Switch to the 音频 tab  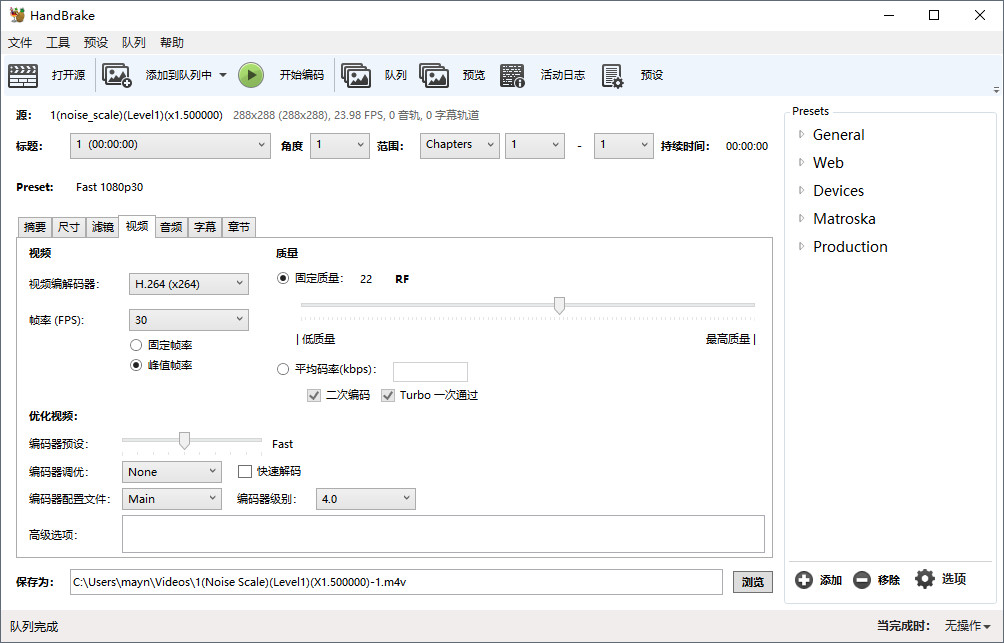point(171,227)
